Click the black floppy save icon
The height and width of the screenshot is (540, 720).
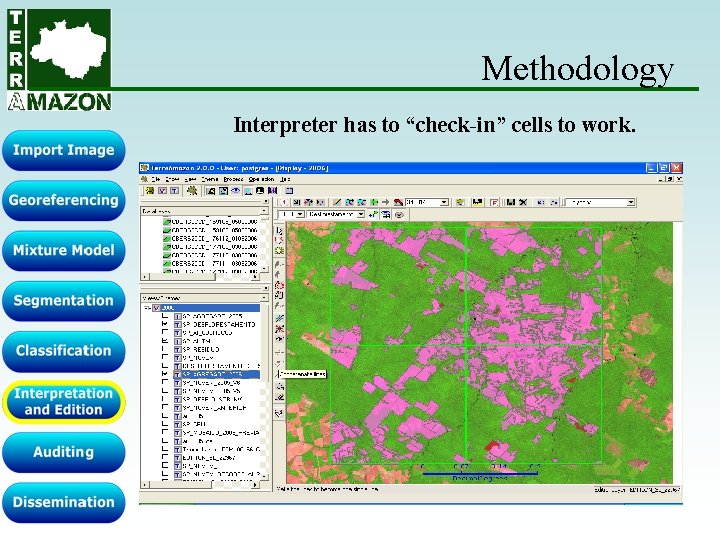click(510, 202)
